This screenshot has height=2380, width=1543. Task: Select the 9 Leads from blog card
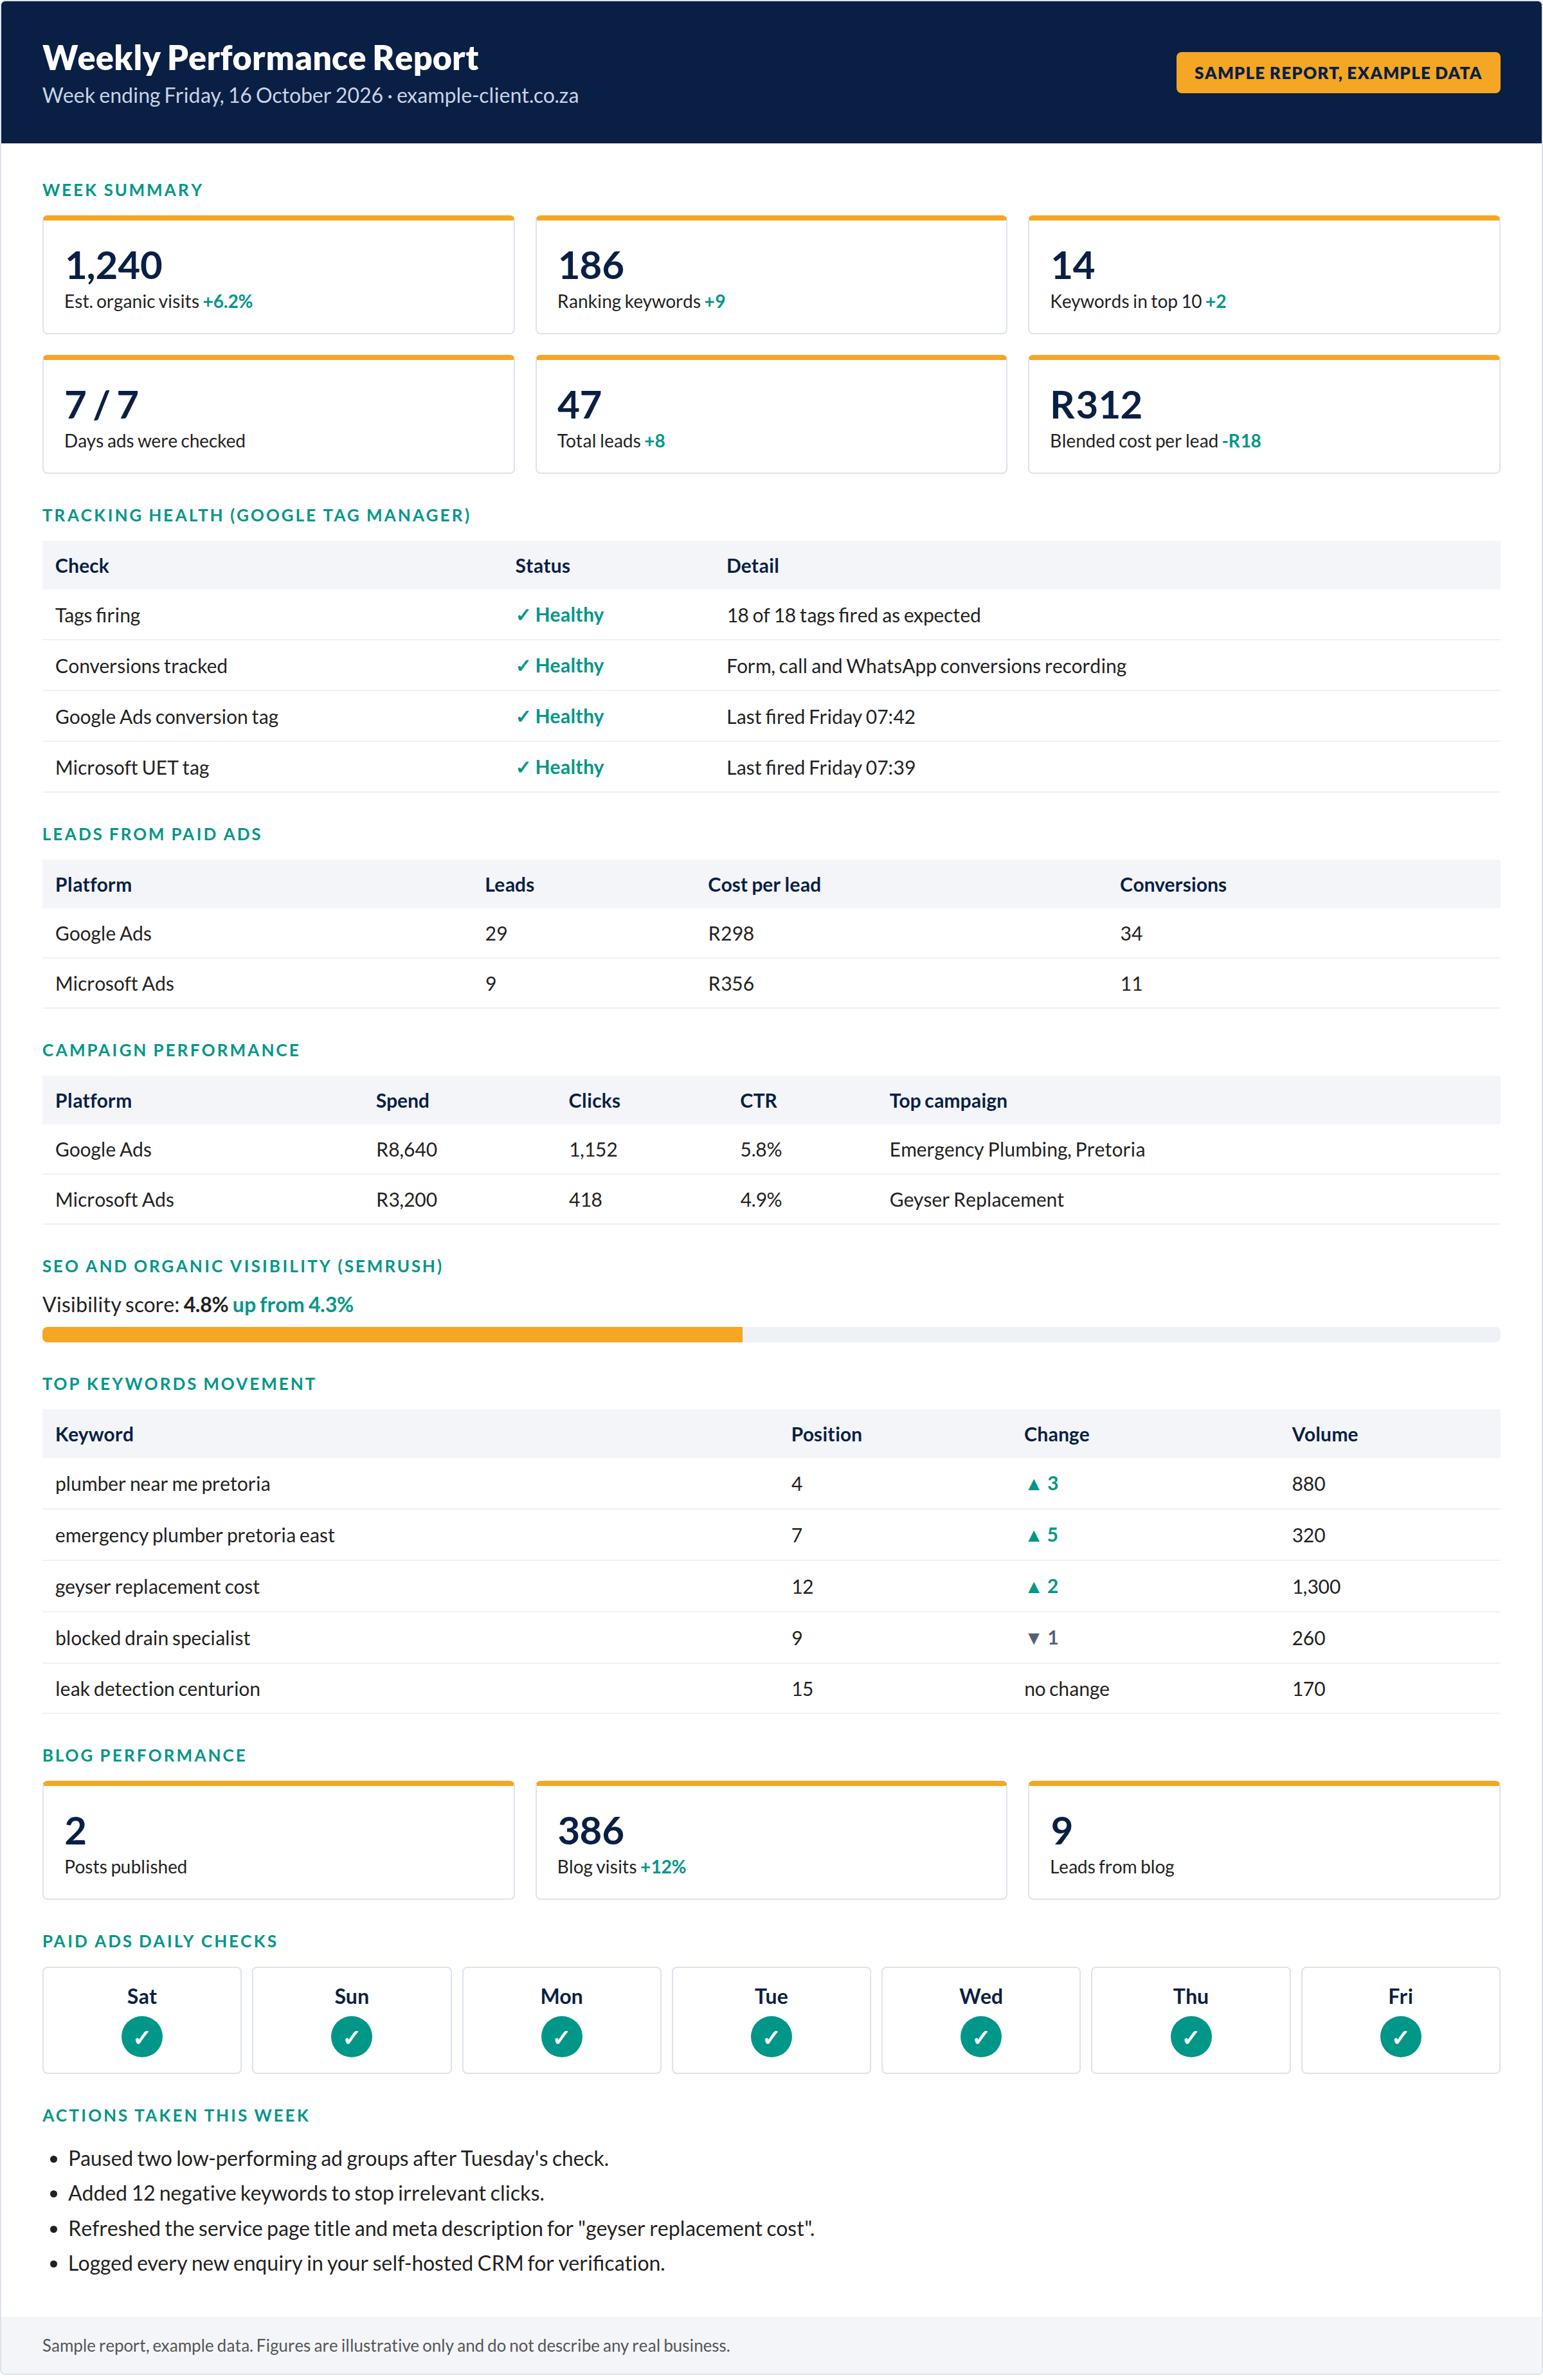1264,1840
